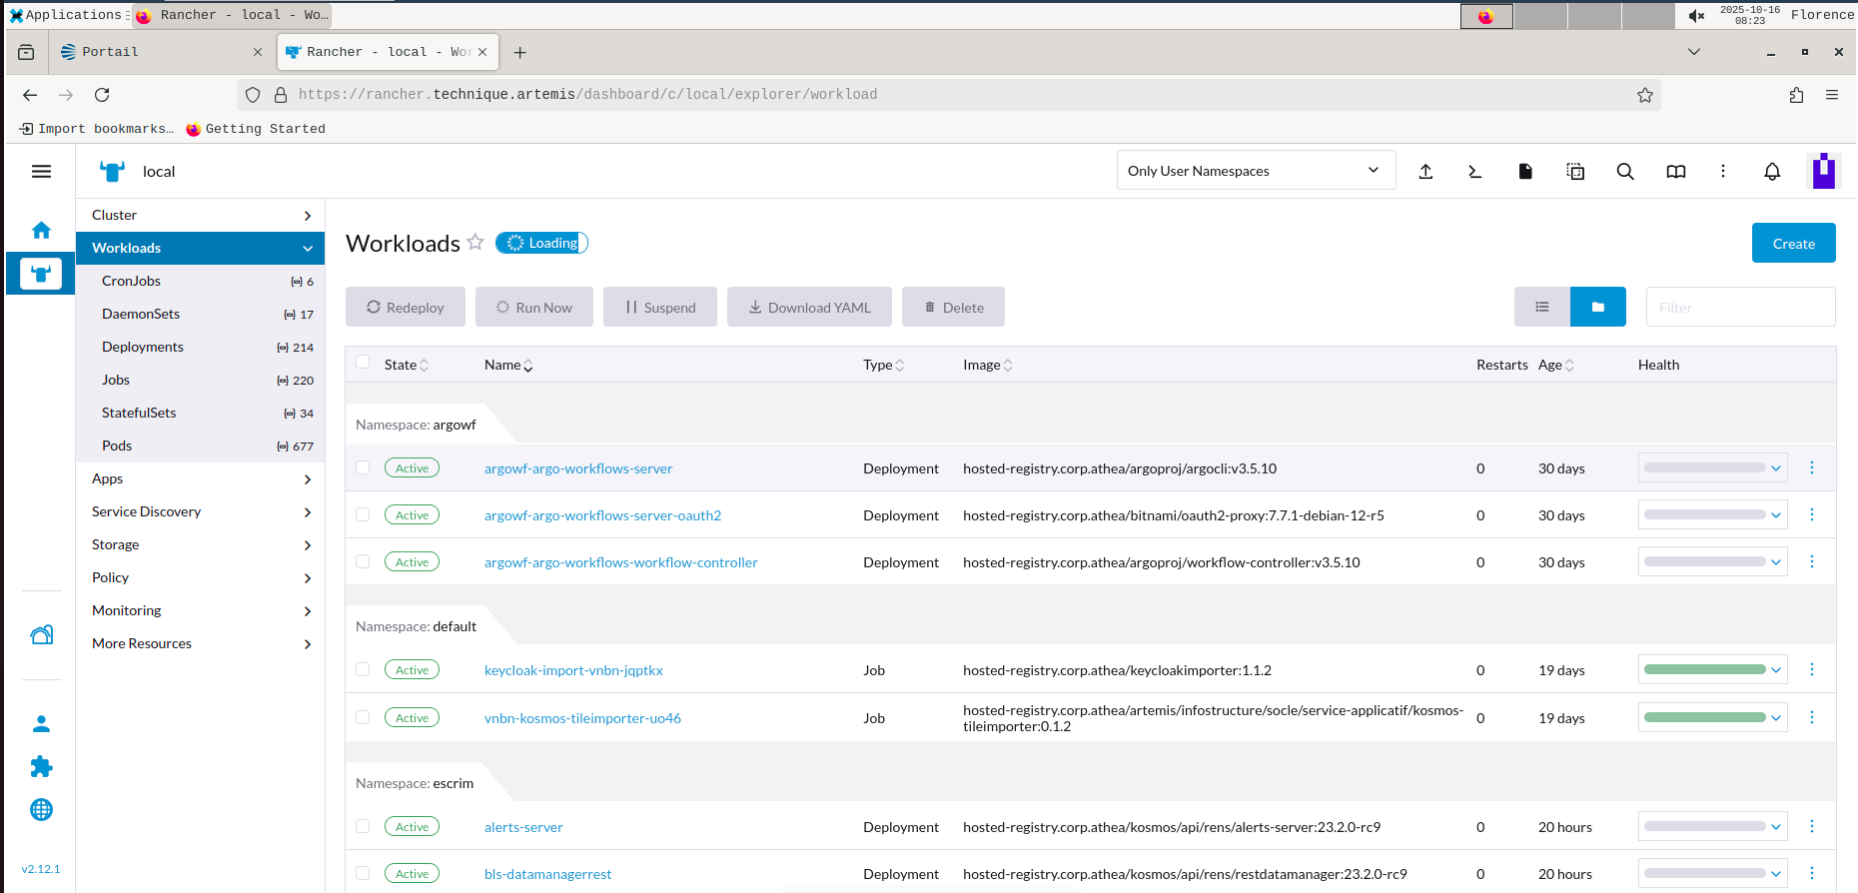Click the notifications bell icon
This screenshot has width=1858, height=893.
click(1772, 172)
